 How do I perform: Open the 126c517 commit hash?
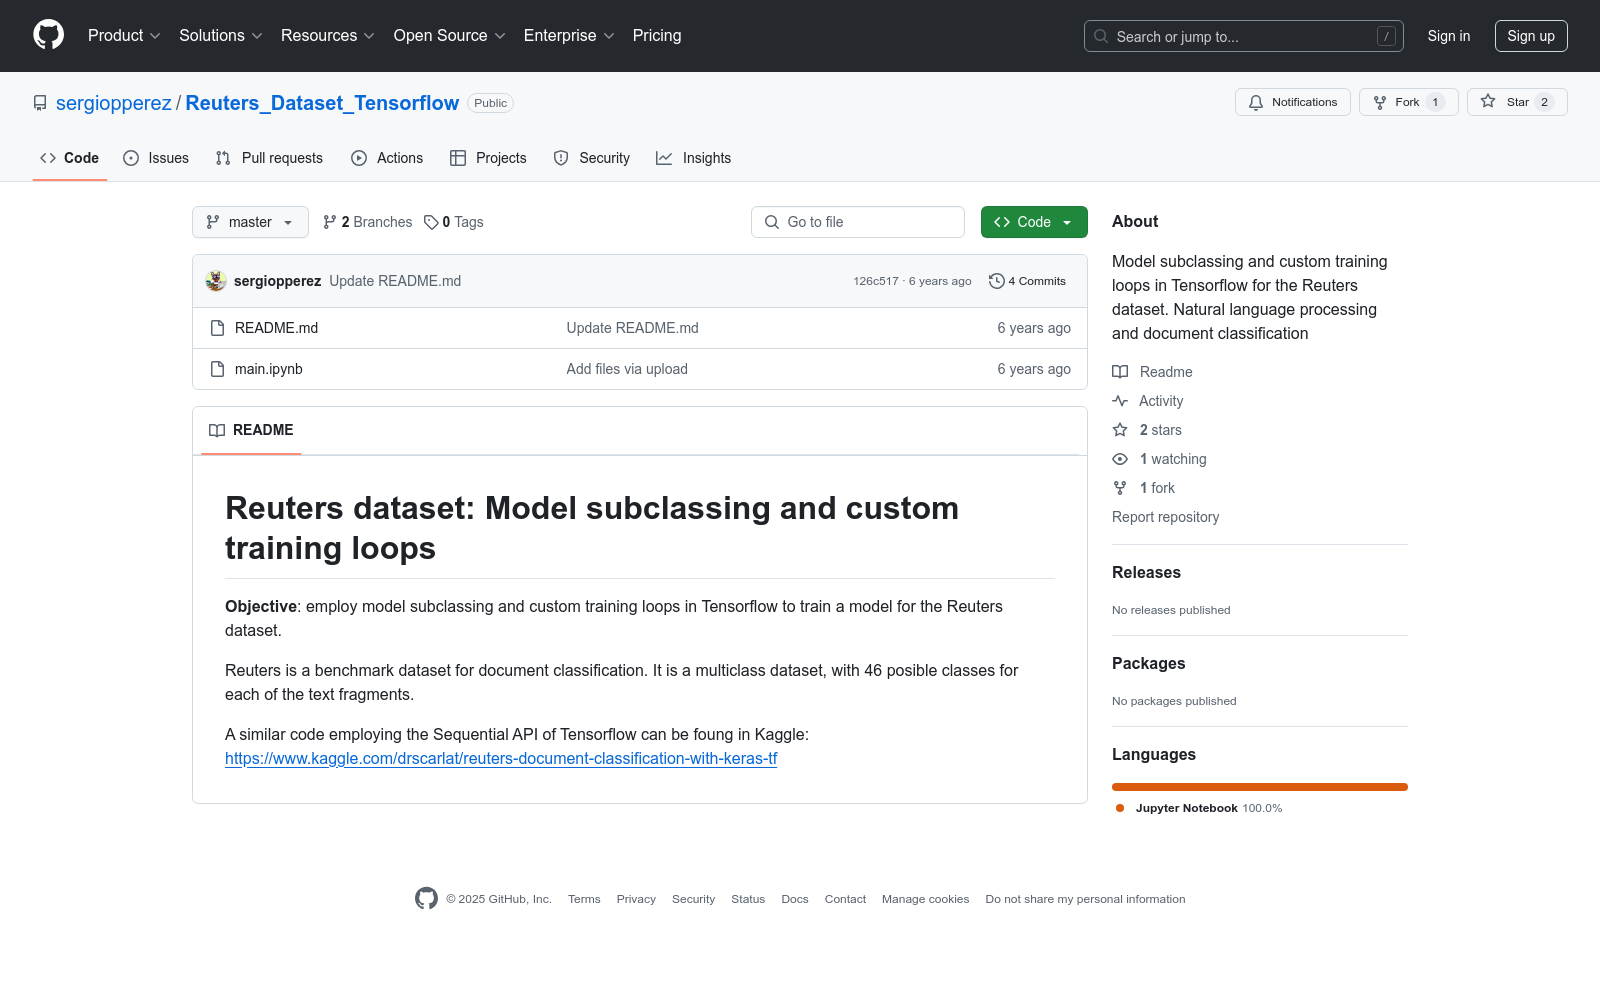pyautogui.click(x=876, y=281)
